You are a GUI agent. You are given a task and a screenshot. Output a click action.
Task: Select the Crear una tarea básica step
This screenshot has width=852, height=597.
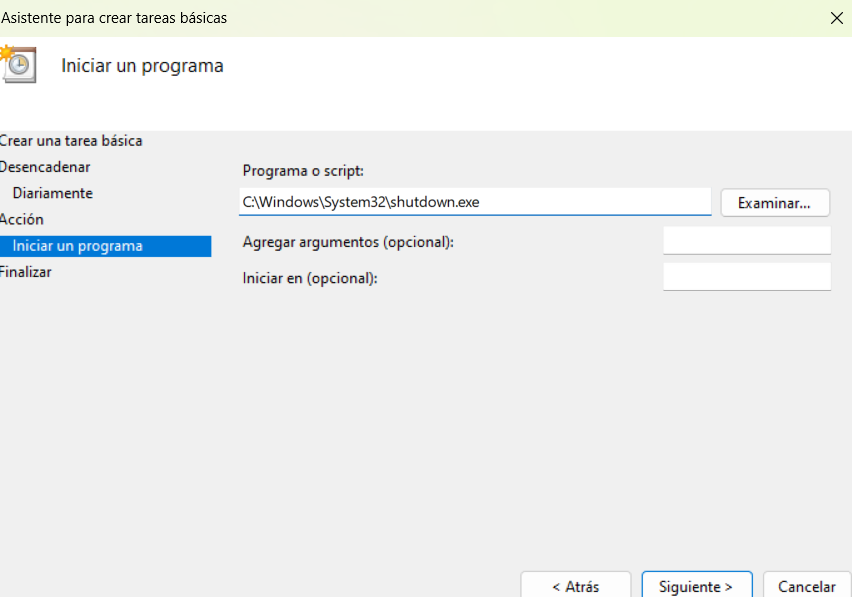point(71,141)
